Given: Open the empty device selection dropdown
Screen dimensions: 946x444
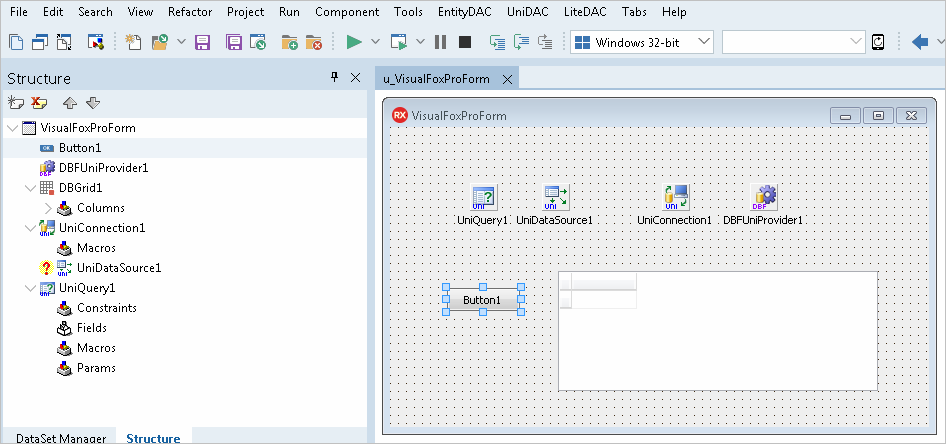Looking at the screenshot, I should click(x=794, y=42).
